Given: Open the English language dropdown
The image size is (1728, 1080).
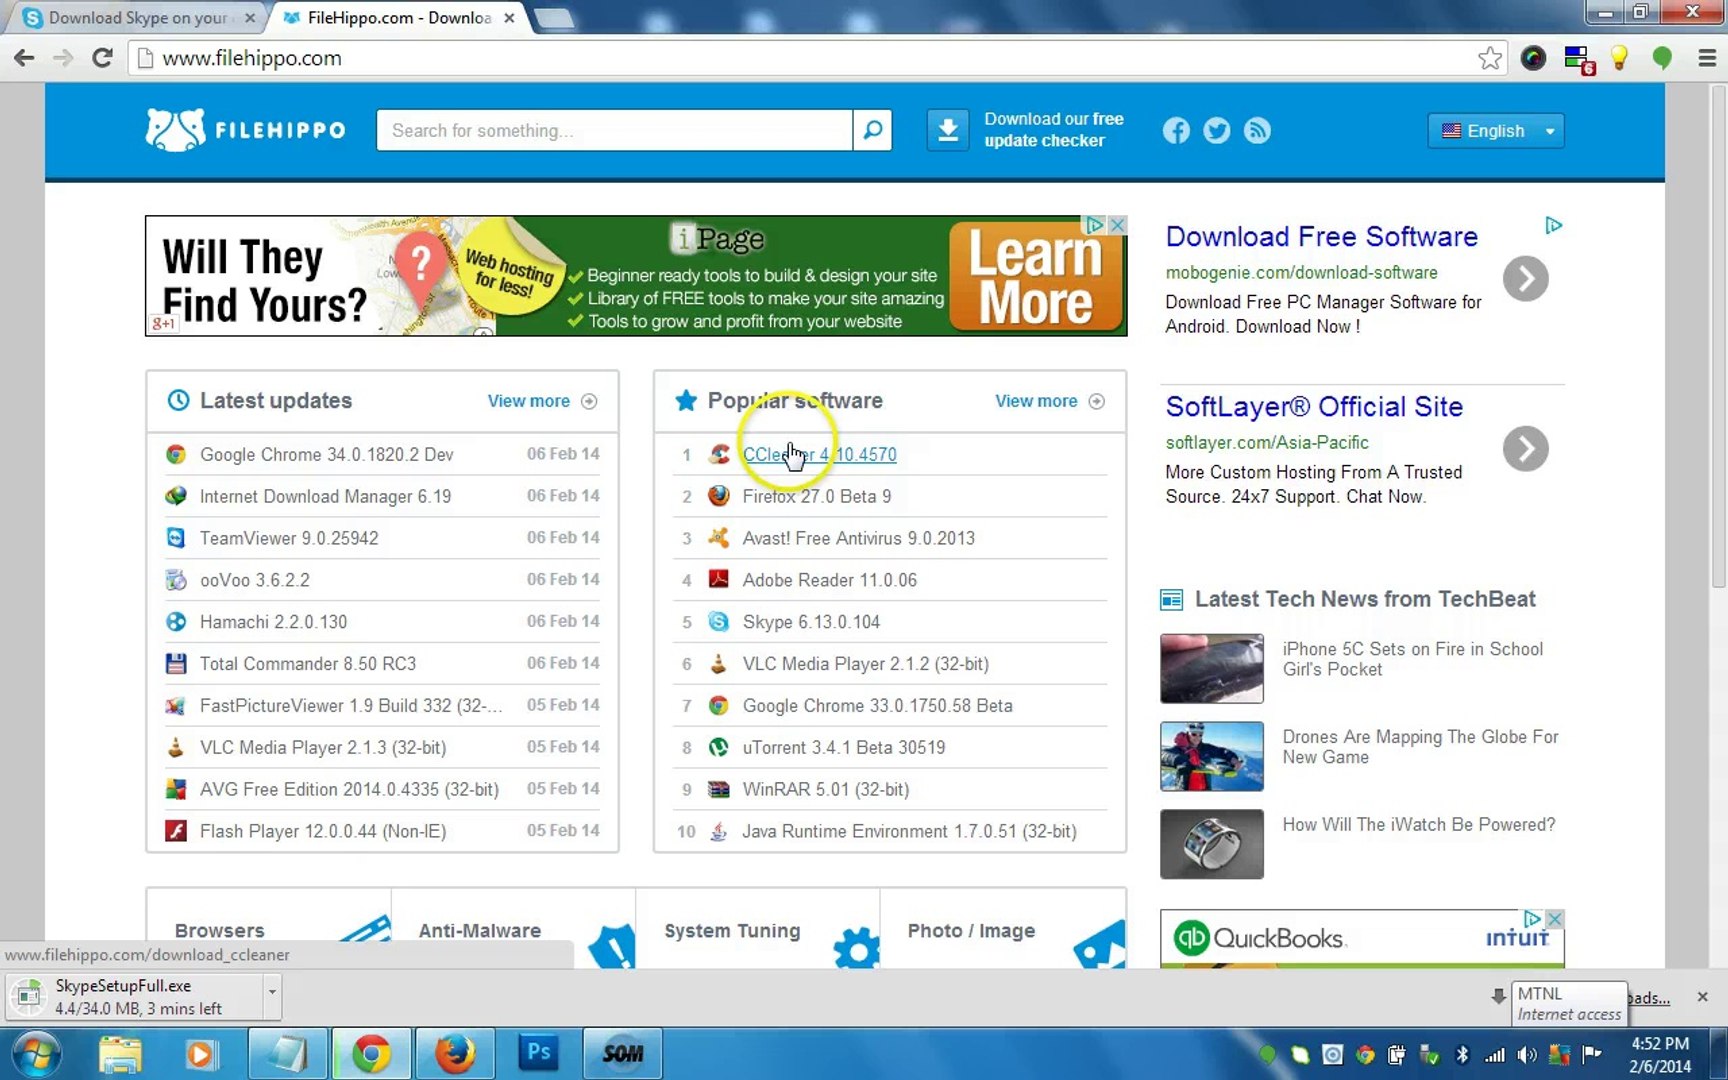Looking at the screenshot, I should pos(1496,131).
